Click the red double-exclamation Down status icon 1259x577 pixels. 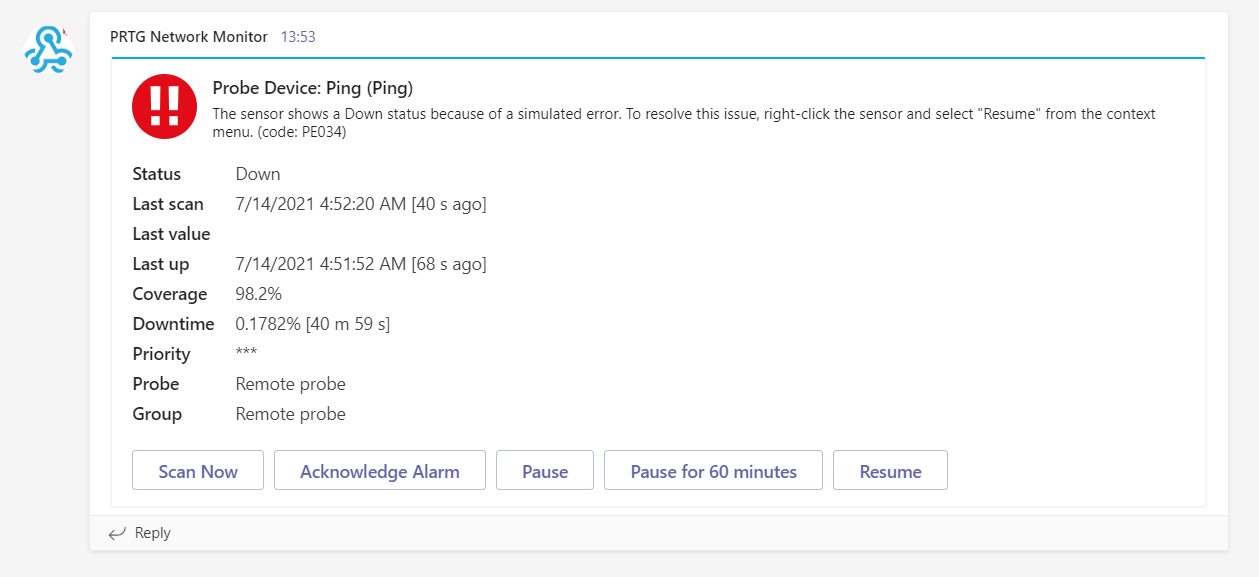tap(164, 106)
